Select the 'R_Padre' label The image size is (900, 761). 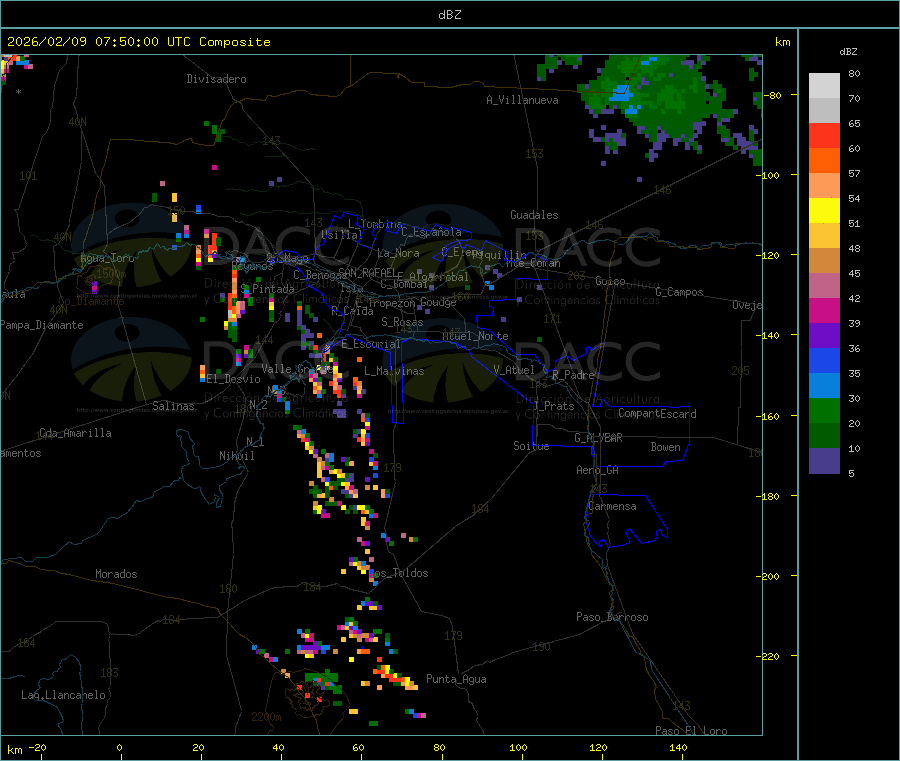click(x=573, y=375)
